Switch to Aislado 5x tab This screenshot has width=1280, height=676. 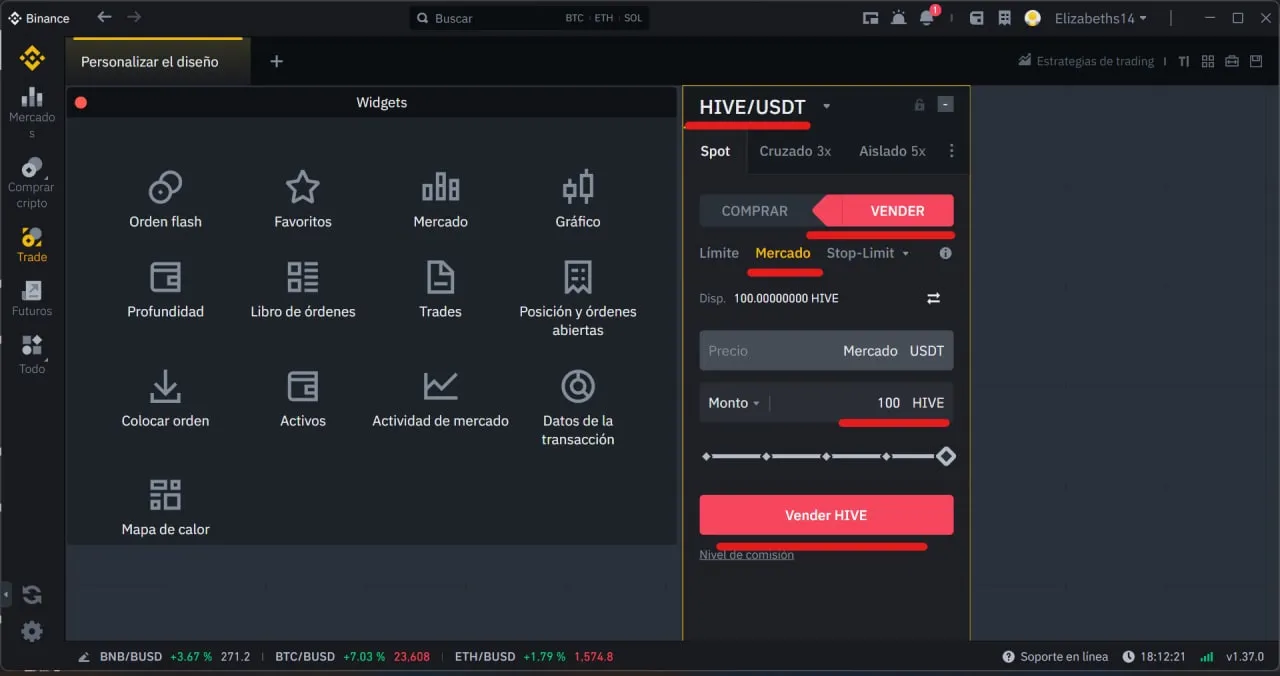pyautogui.click(x=892, y=151)
